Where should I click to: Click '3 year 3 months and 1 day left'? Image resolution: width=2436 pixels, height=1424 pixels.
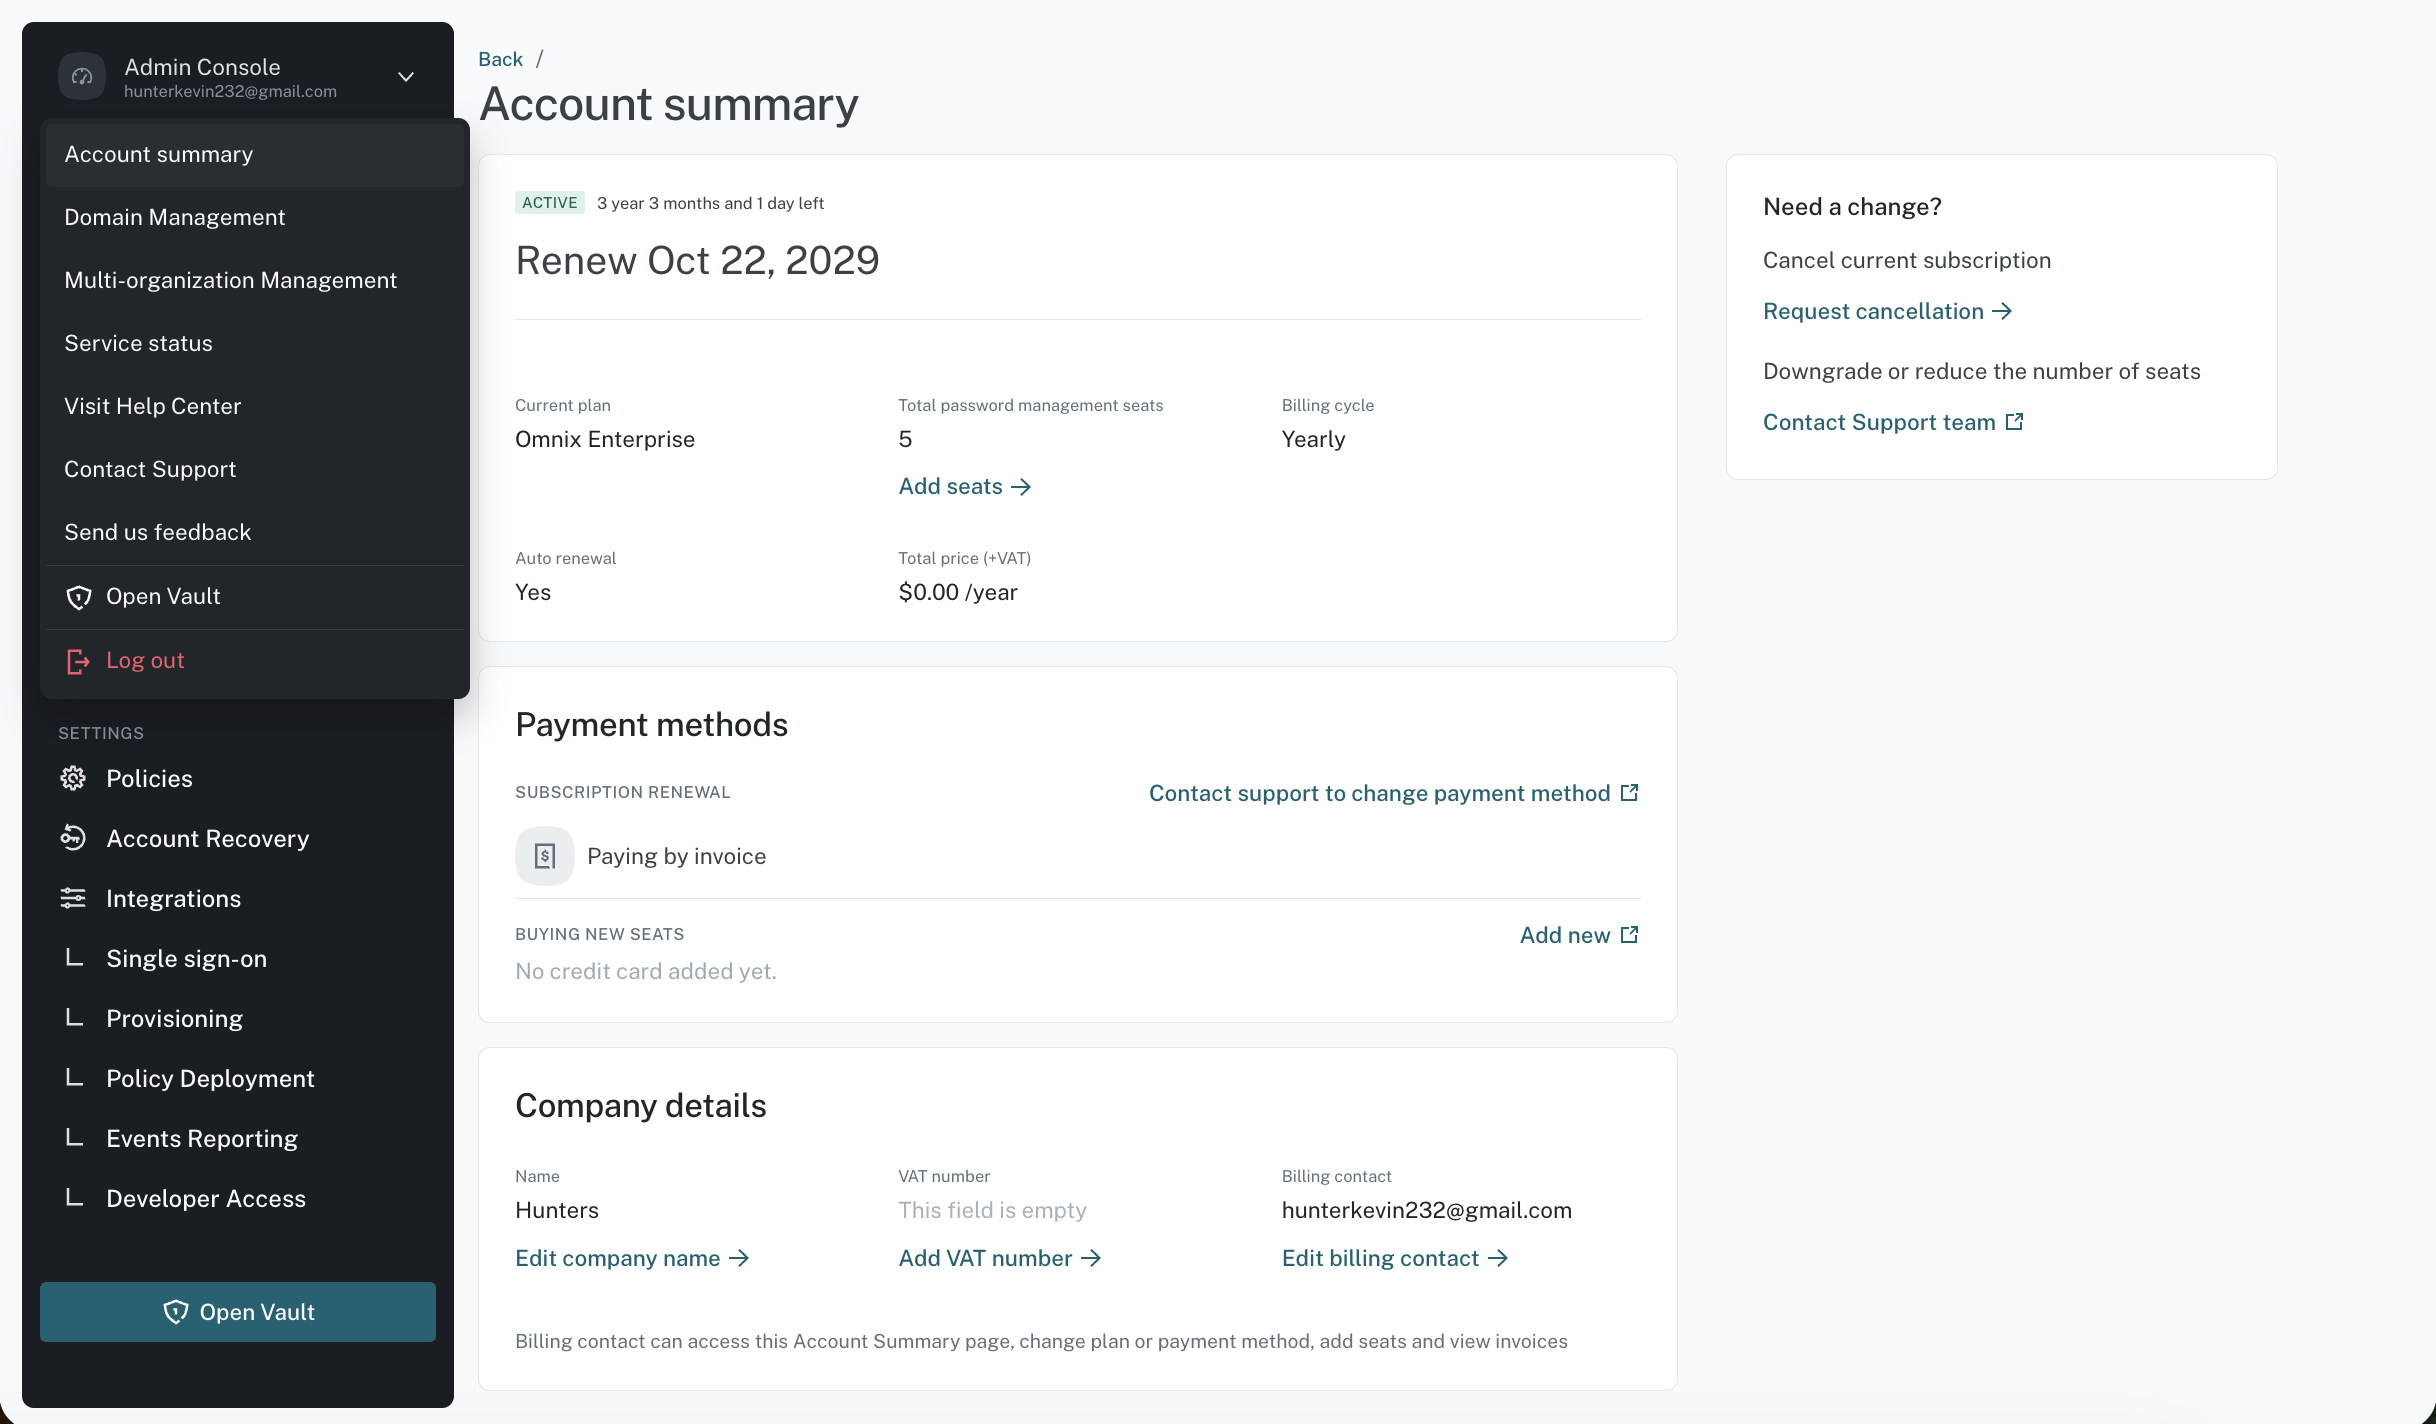pos(710,203)
